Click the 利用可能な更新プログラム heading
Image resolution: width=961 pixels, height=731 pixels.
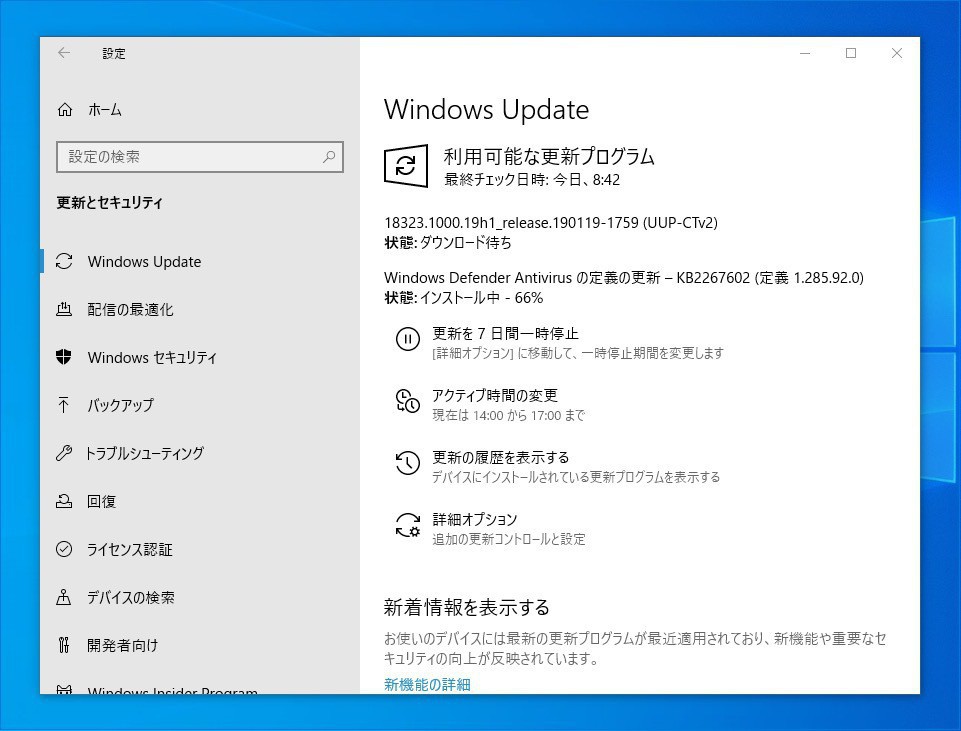[x=549, y=156]
